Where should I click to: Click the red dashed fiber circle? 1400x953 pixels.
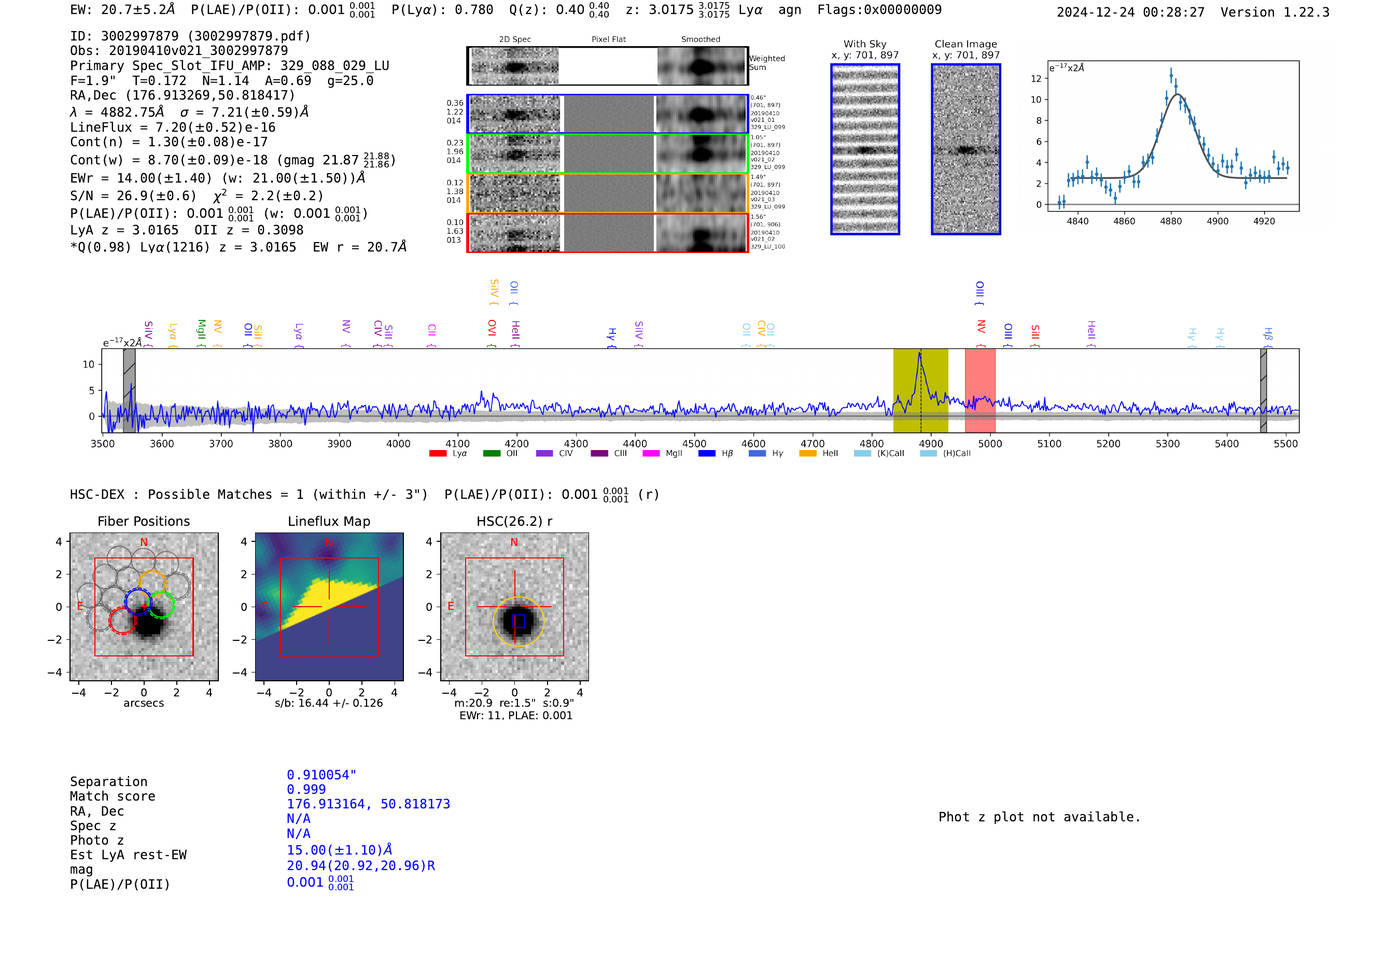point(122,620)
